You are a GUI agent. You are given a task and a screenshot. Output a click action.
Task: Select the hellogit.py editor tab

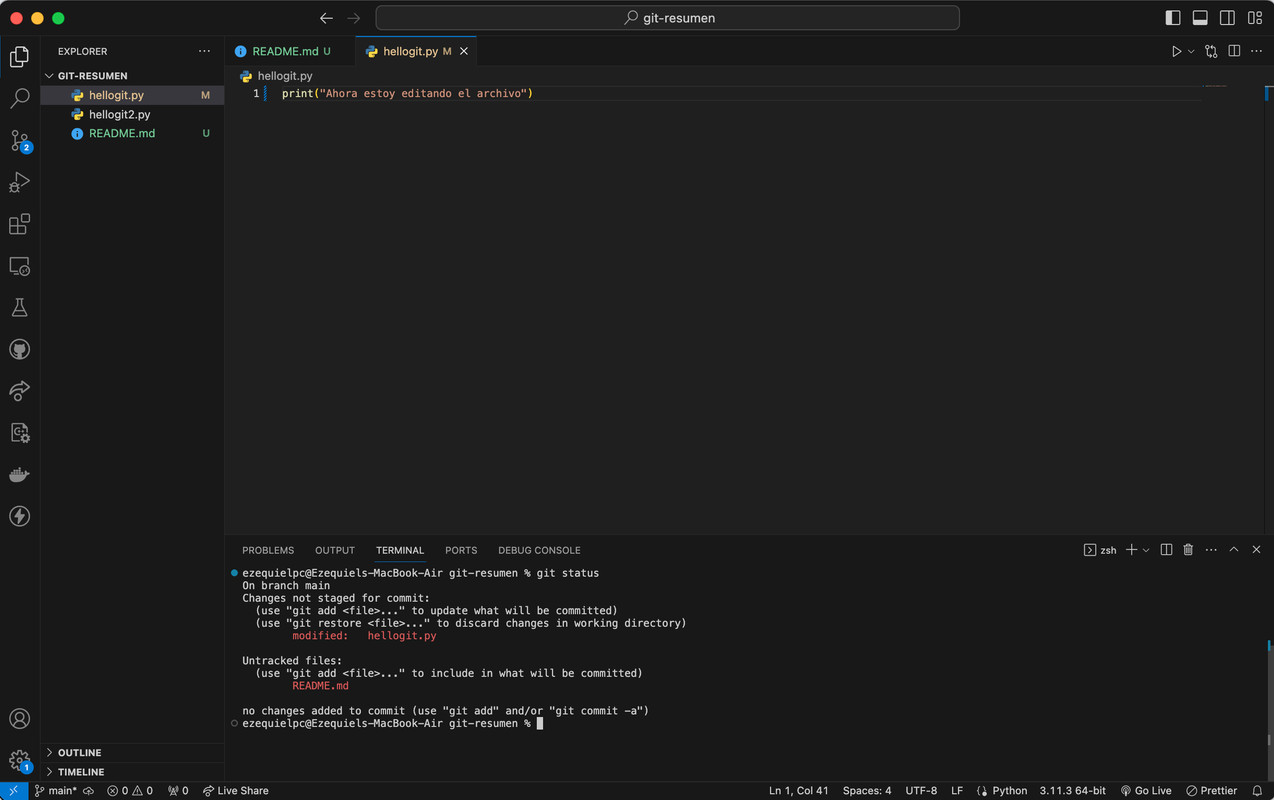coord(416,51)
